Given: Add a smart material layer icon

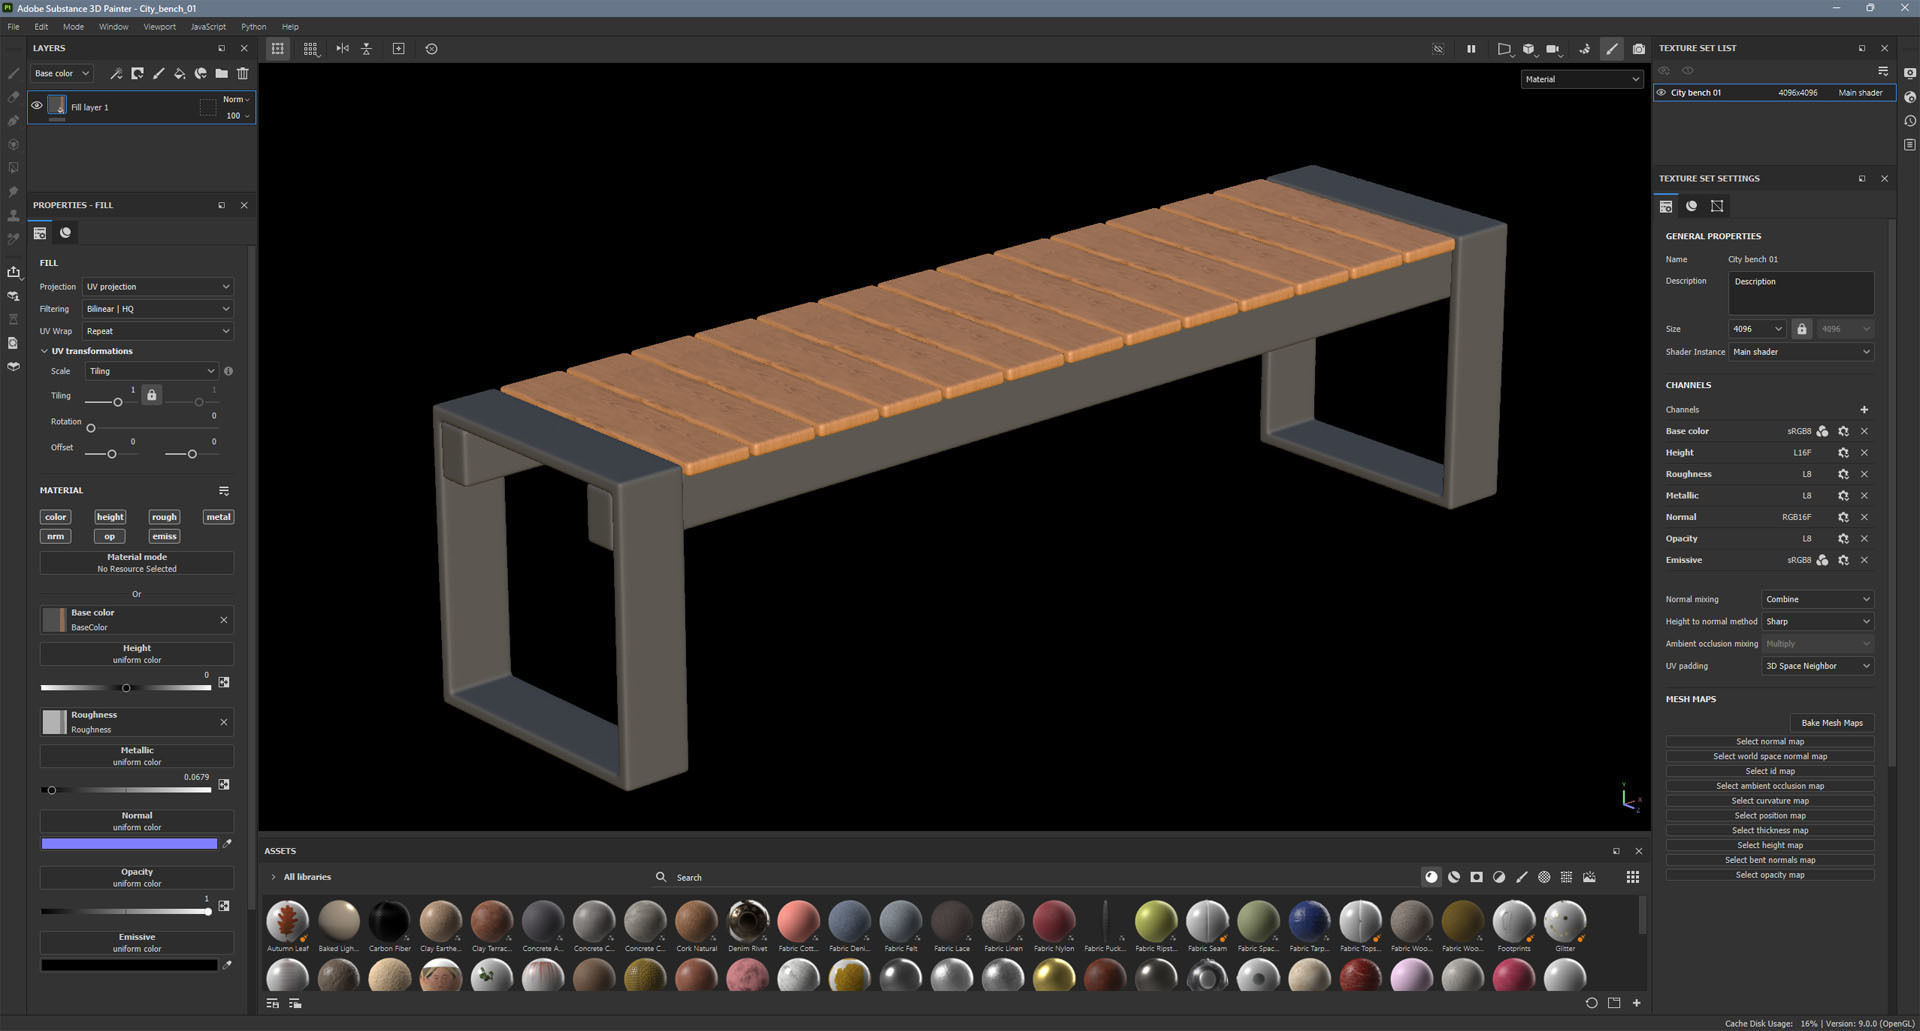Looking at the screenshot, I should click(200, 73).
